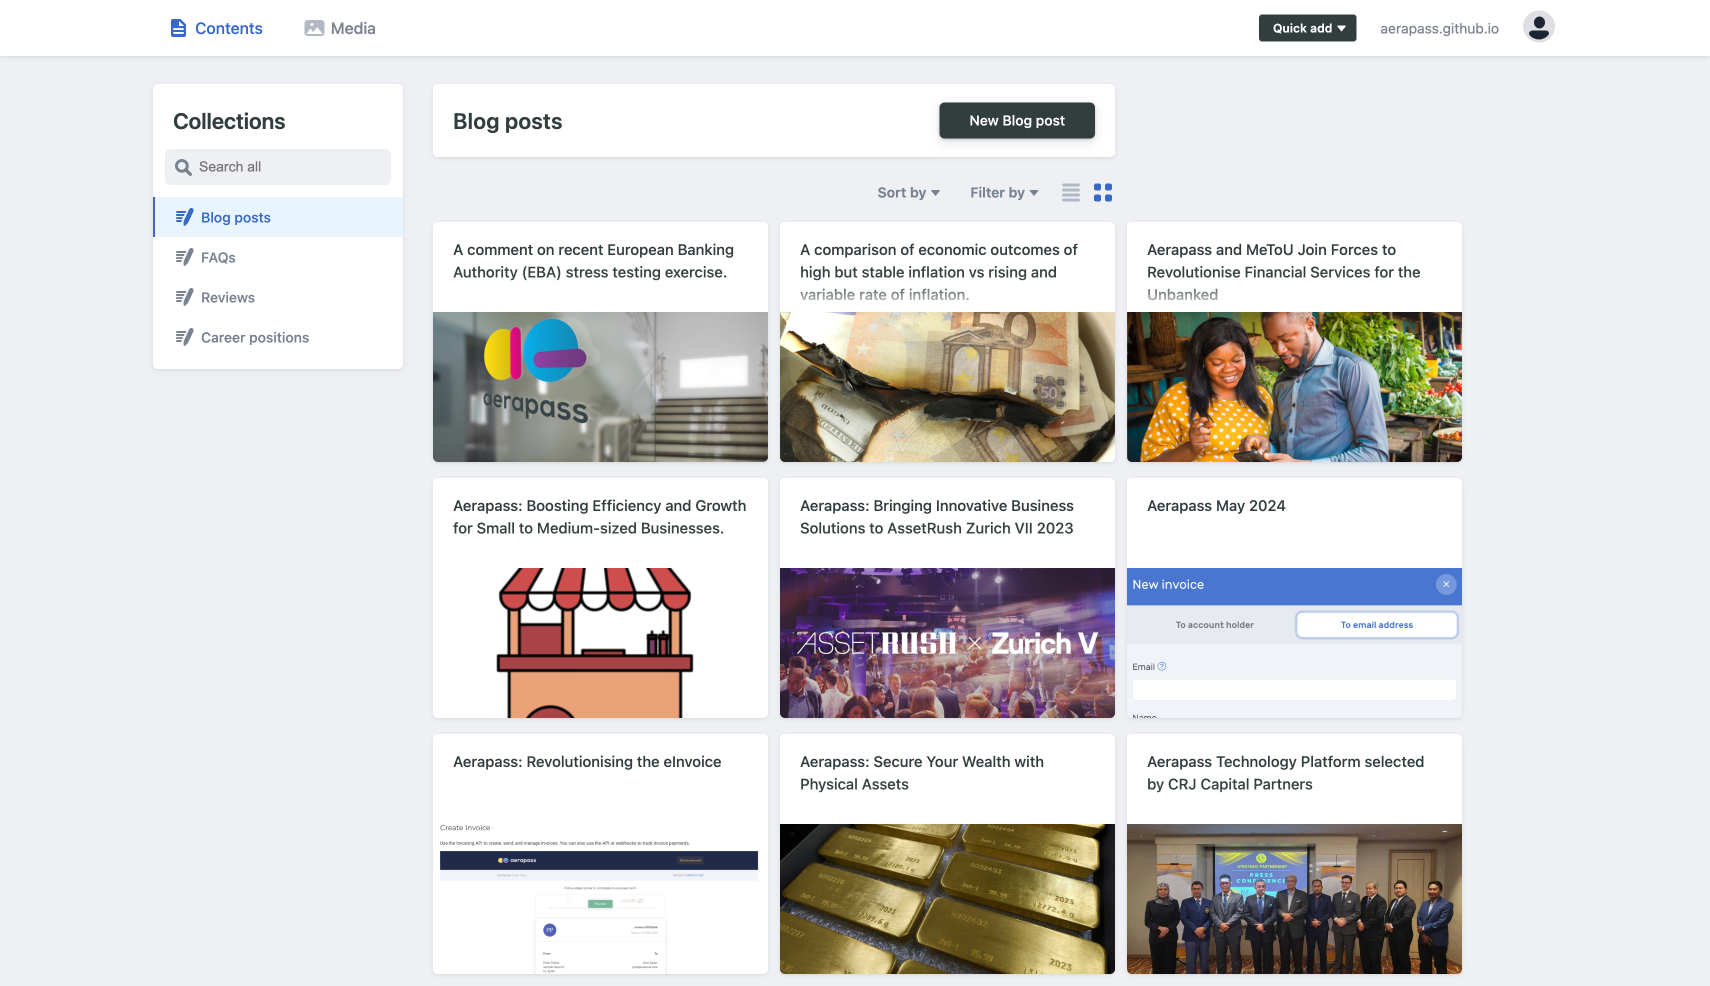Click the FAQs sidebar icon
Image resolution: width=1710 pixels, height=986 pixels.
pyautogui.click(x=184, y=257)
